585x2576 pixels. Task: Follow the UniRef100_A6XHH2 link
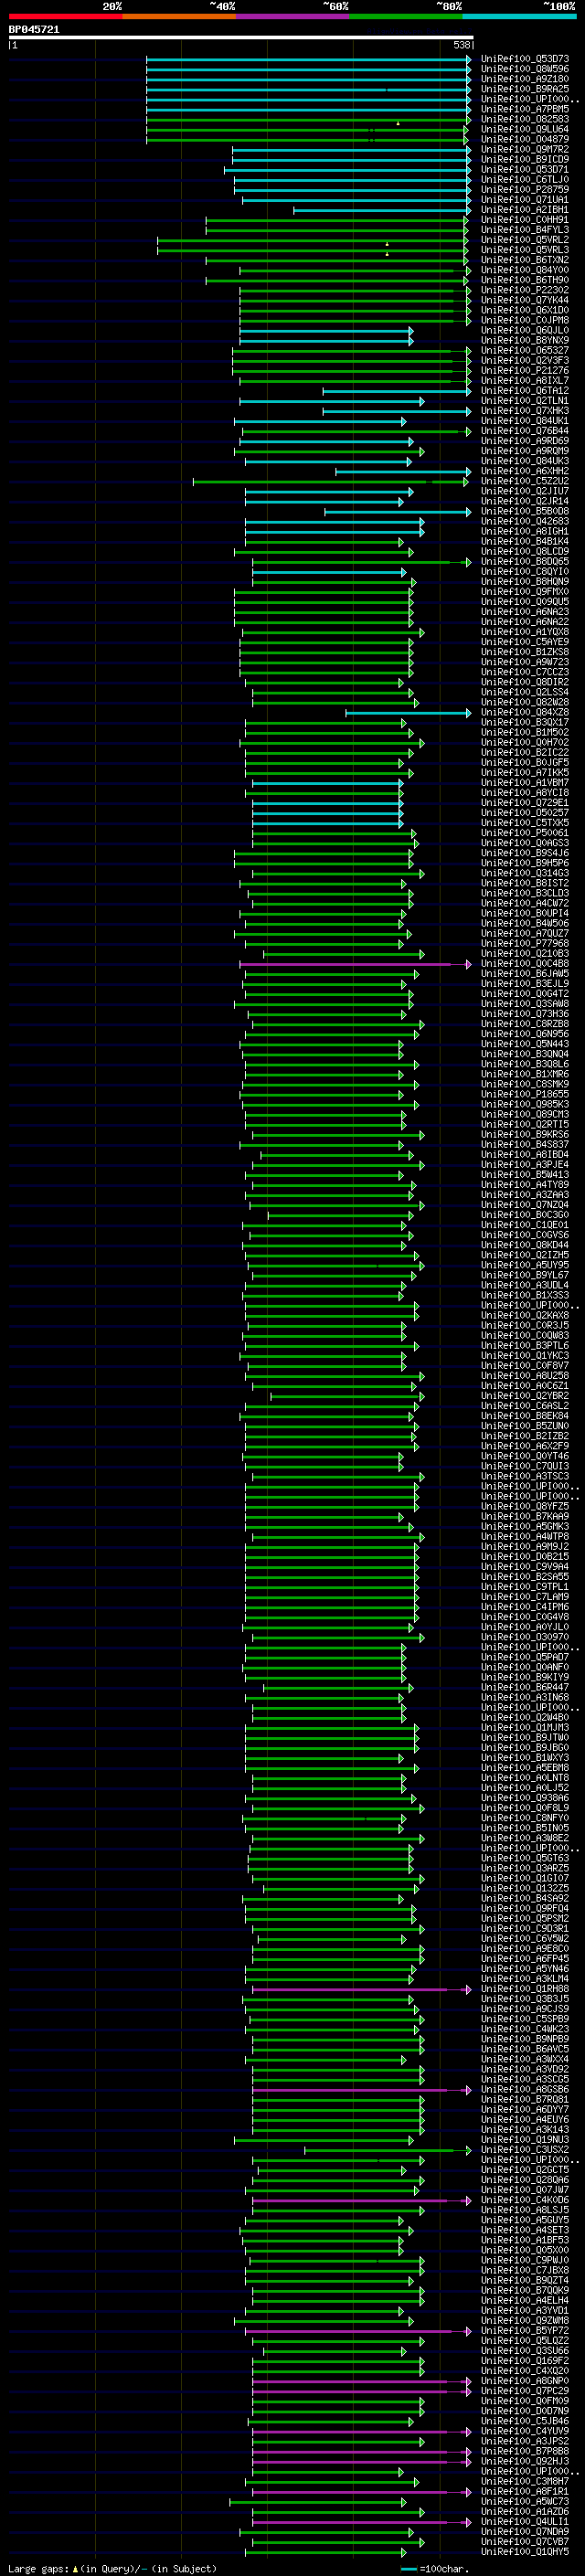pos(524,471)
